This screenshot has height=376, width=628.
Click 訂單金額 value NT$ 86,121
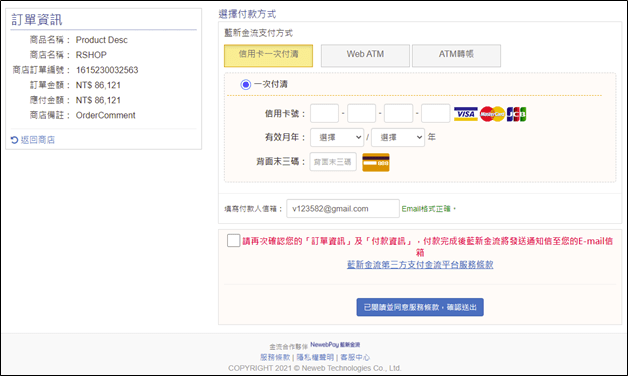[x=98, y=85]
